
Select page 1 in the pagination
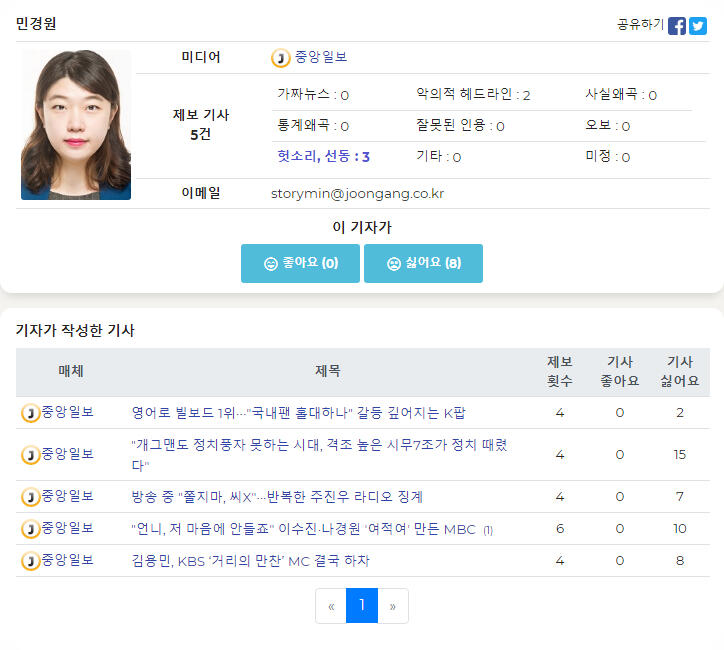362,606
